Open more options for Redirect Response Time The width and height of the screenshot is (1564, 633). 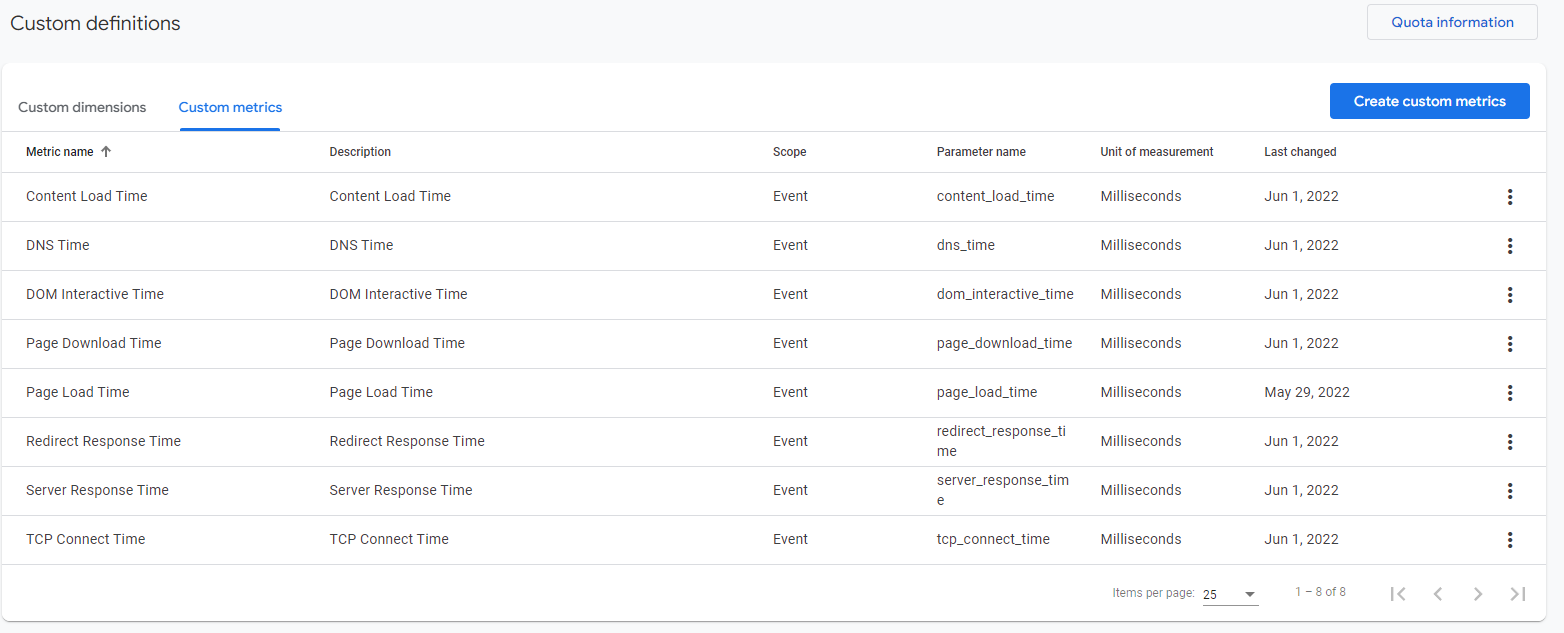click(1509, 442)
